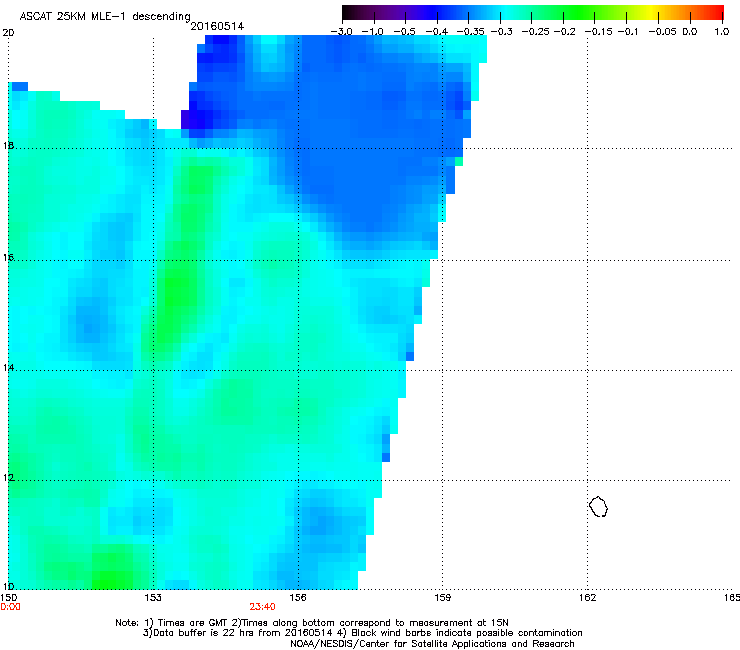This screenshot has height=650, width=740.
Task: Click the latitude label 14
Action: (x=8, y=368)
